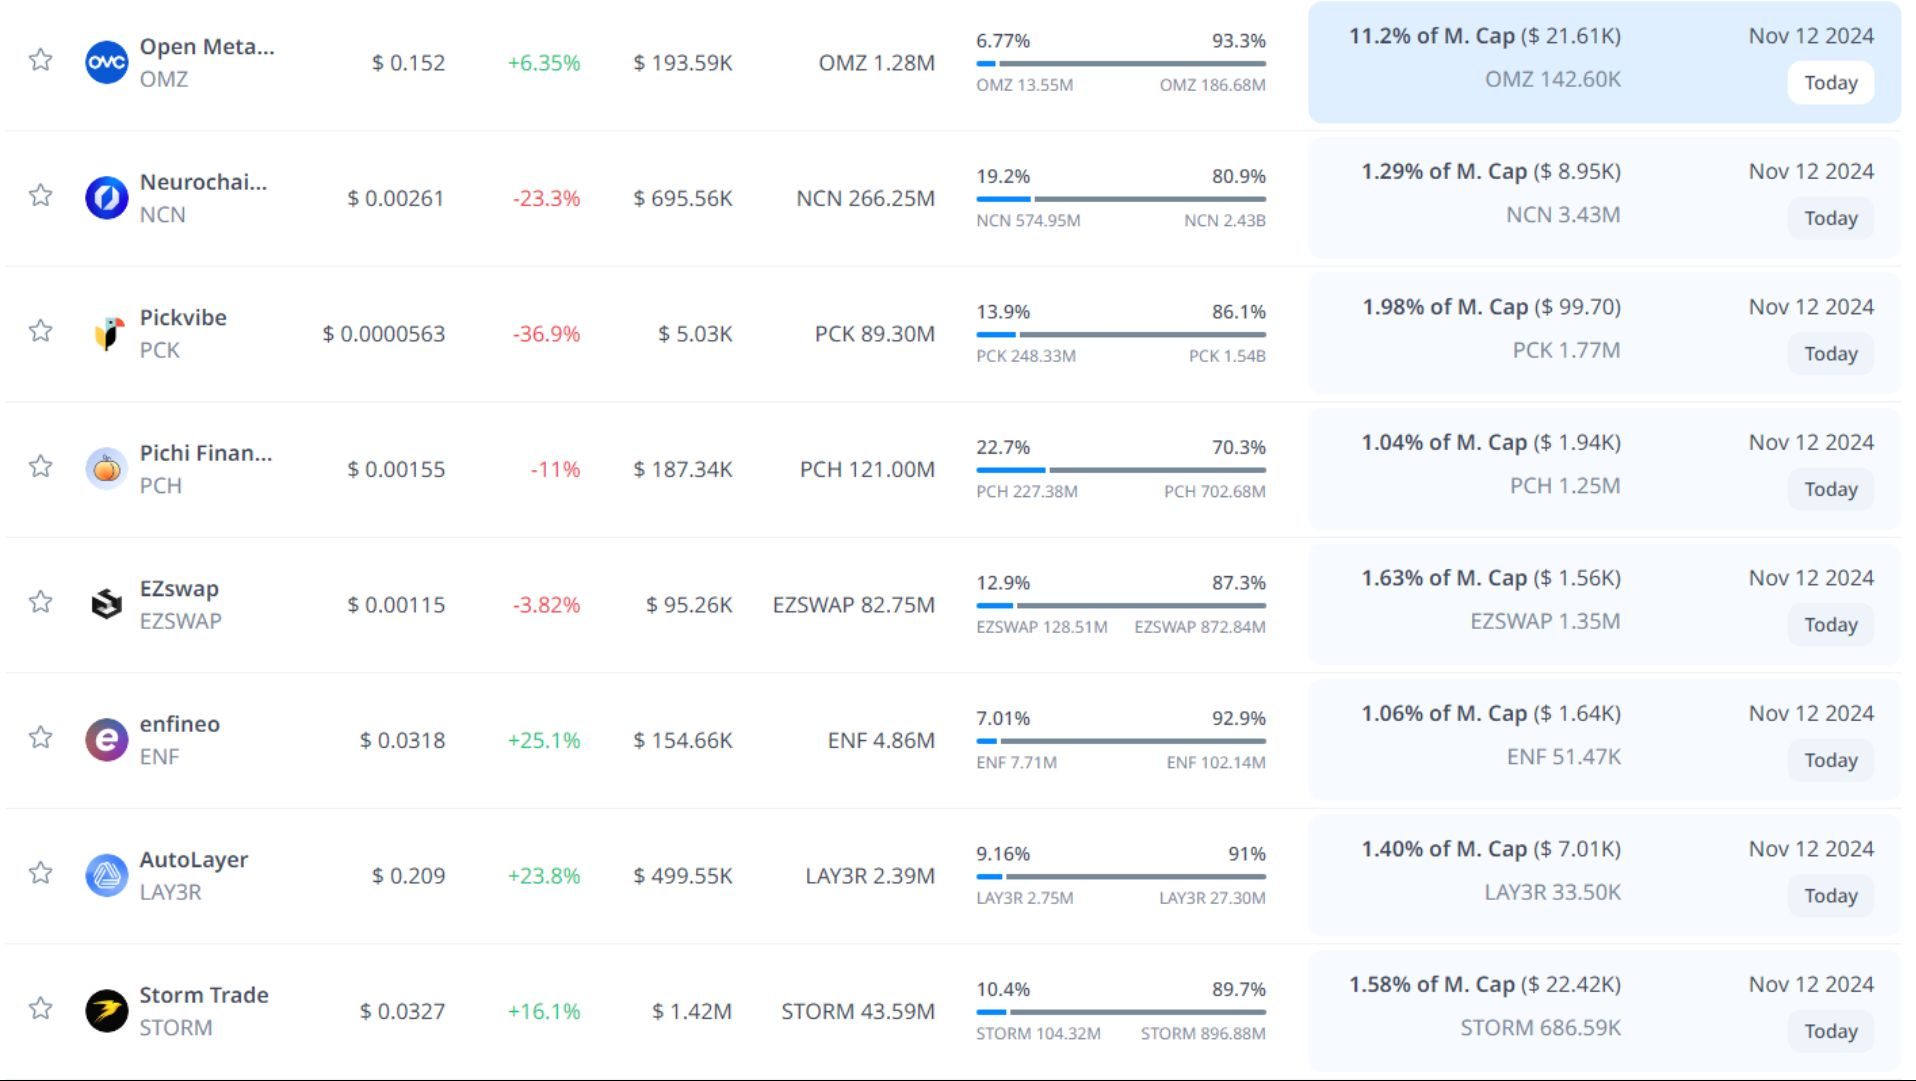Click the EZswap unlock progress bar

(x=1120, y=605)
